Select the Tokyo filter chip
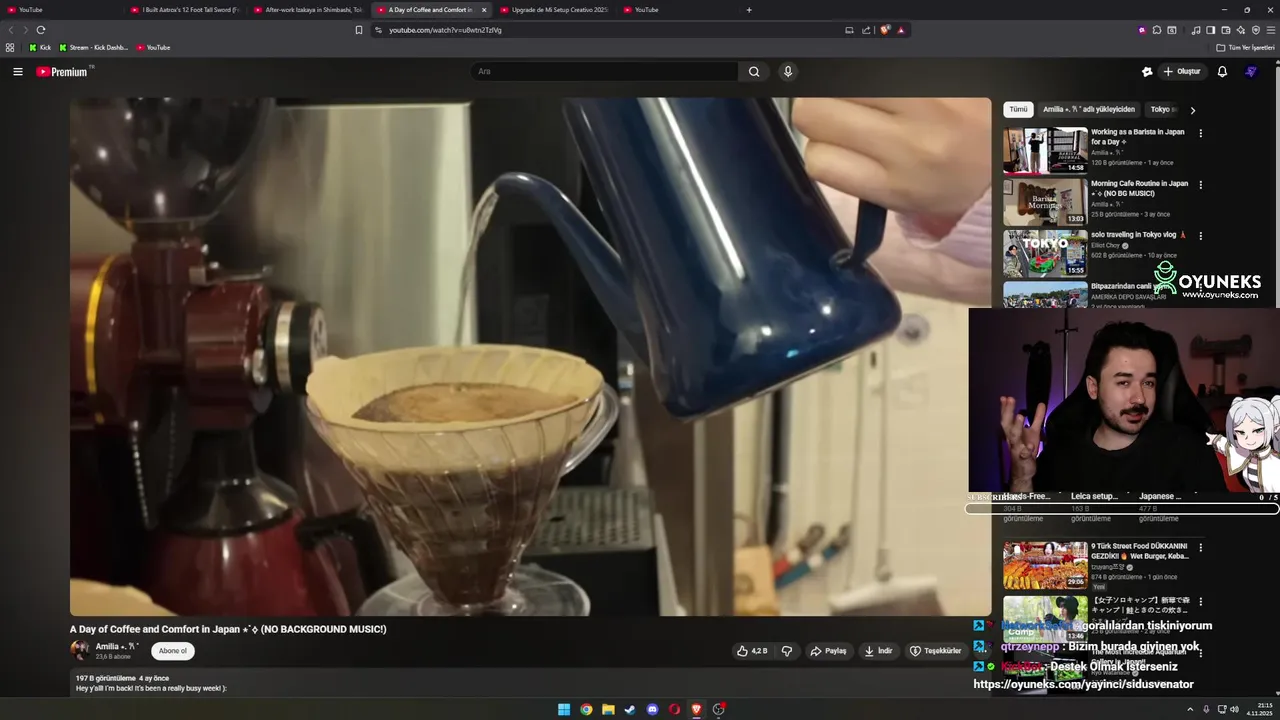This screenshot has width=1280, height=720. [1162, 109]
